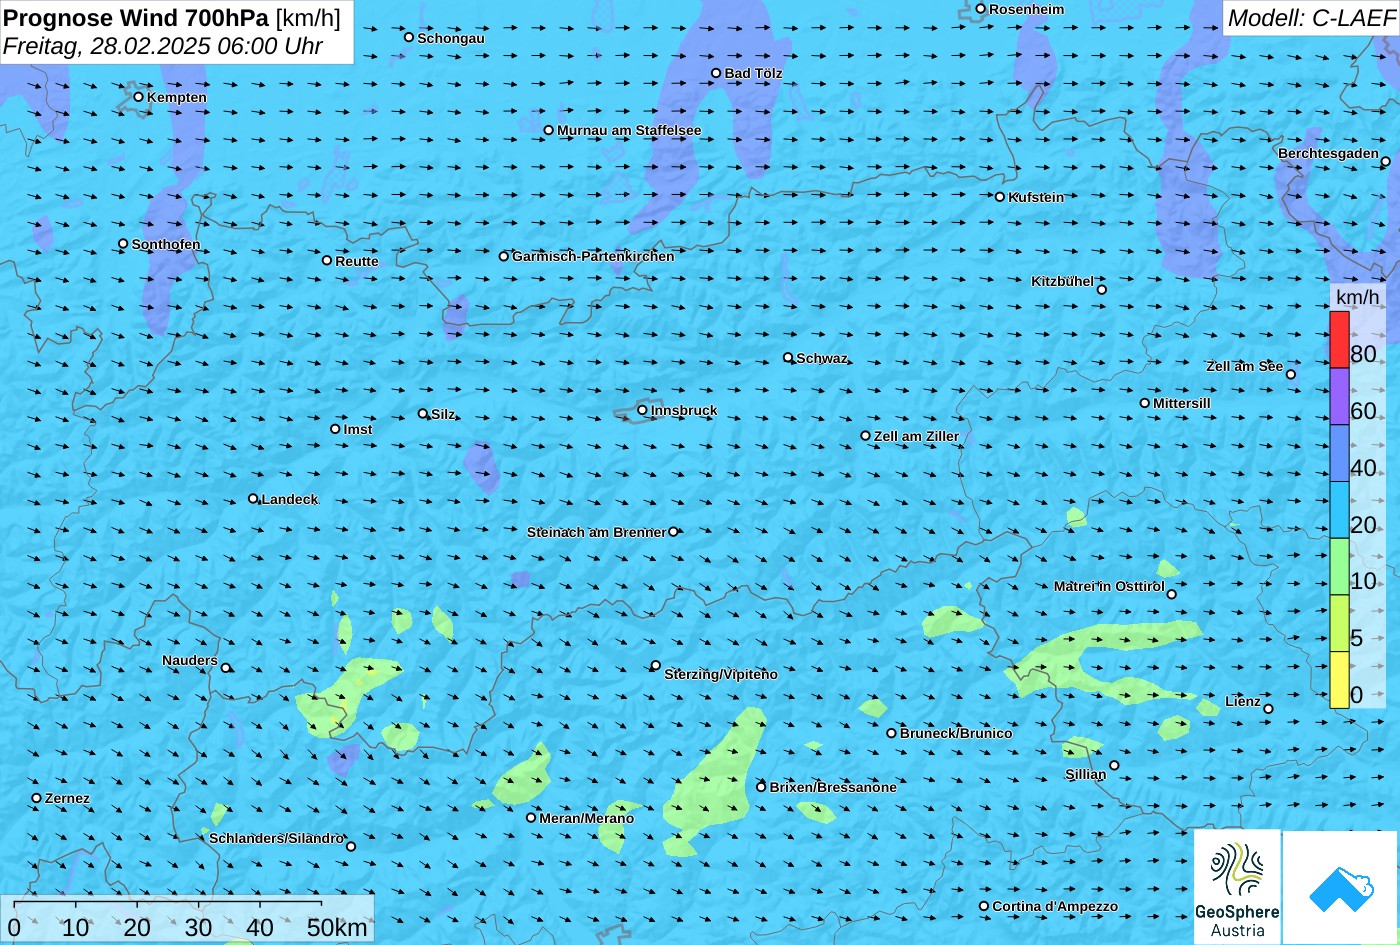Click the '50km' scale bar label
1400x945 pixels.
click(x=337, y=927)
